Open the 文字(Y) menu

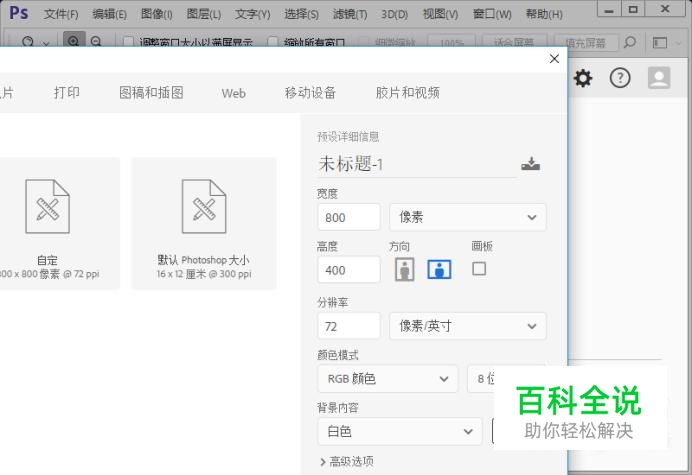252,14
